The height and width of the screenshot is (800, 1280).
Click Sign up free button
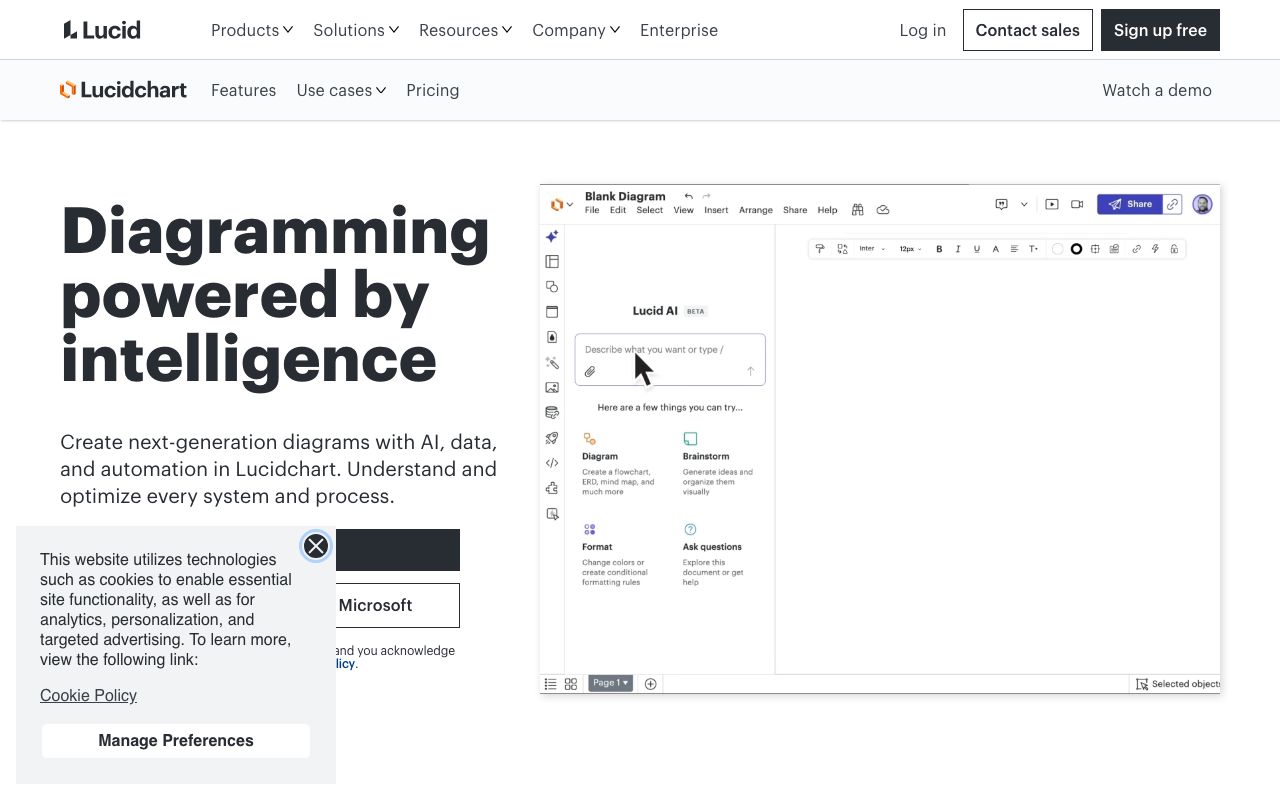click(x=1160, y=30)
